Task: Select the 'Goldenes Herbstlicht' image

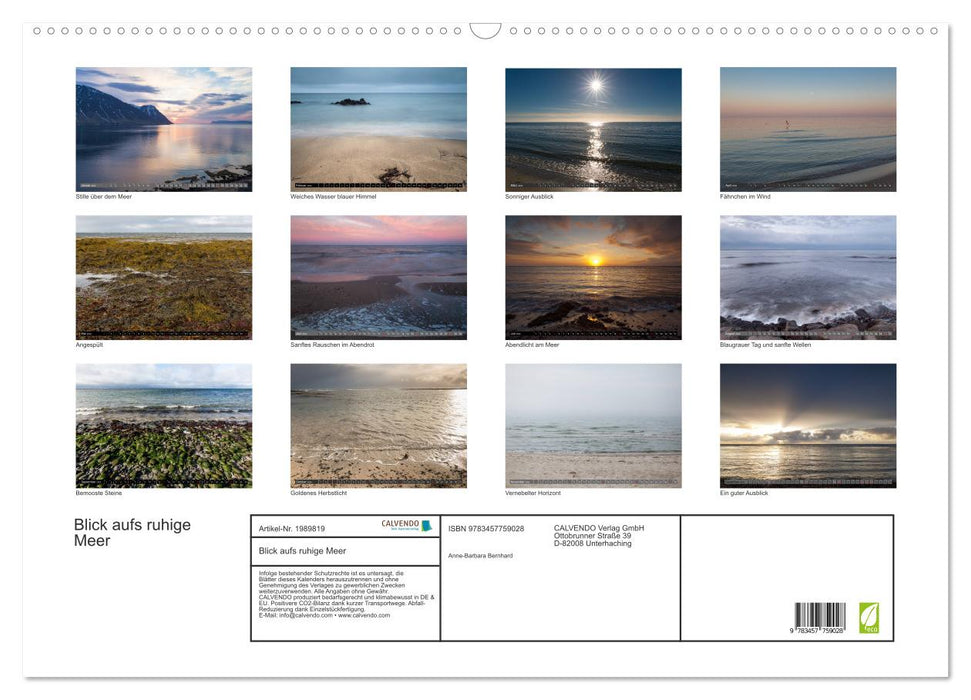Action: 378,425
